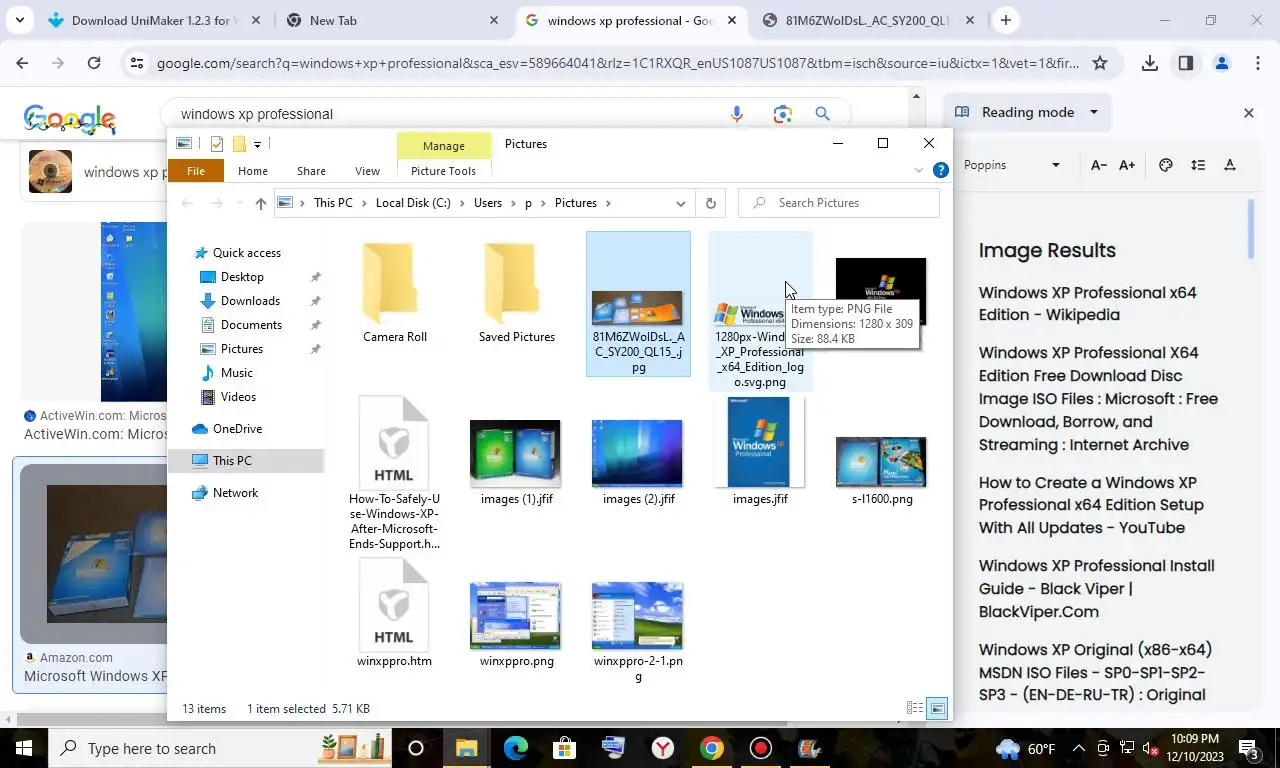The height and width of the screenshot is (768, 1280).
Task: Open Chrome tab search dropdown arrow
Action: (20, 20)
